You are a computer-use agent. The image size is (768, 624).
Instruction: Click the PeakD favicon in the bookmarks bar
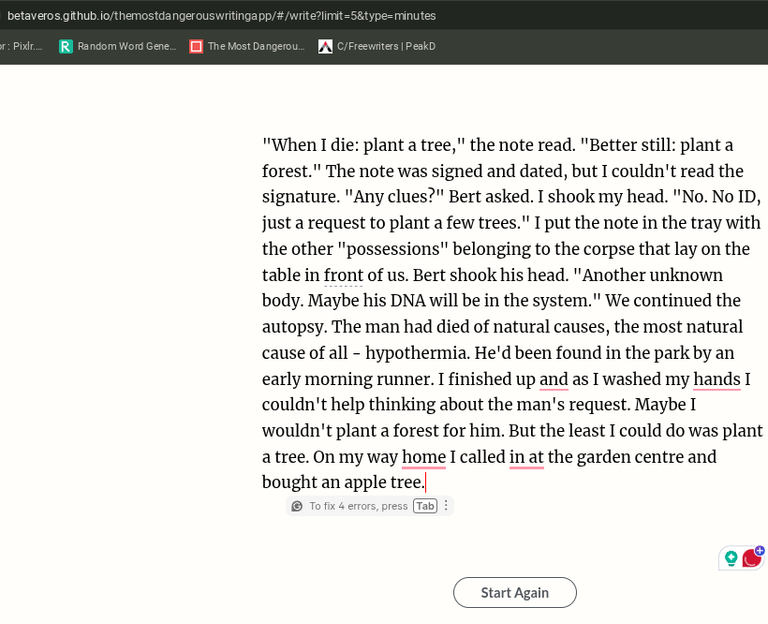click(x=325, y=46)
